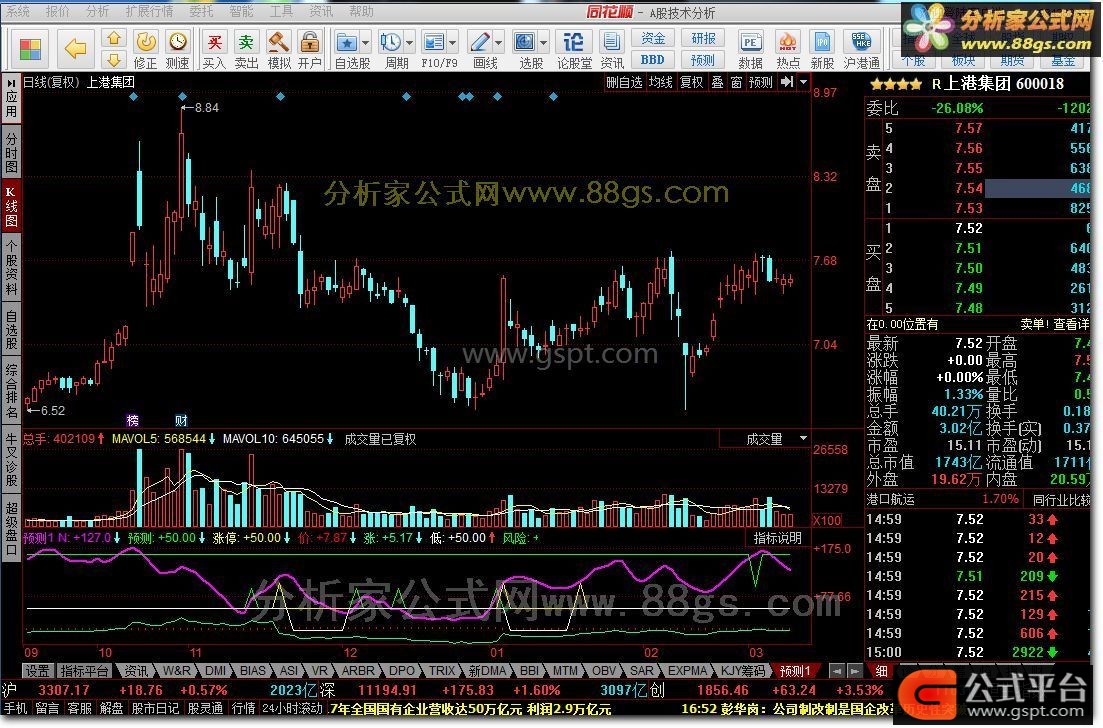
Task: Switch to the EXPMA indicator tab
Action: pos(687,670)
